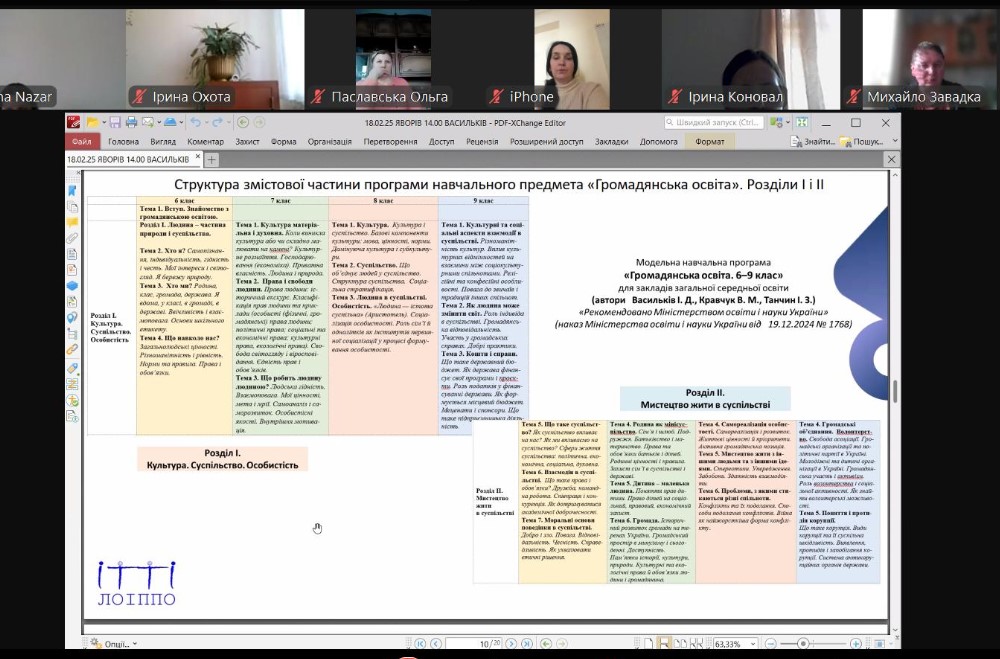Screen dimensions: 1000x659
Task: Click the Undo arrow icon
Action: (x=194, y=123)
